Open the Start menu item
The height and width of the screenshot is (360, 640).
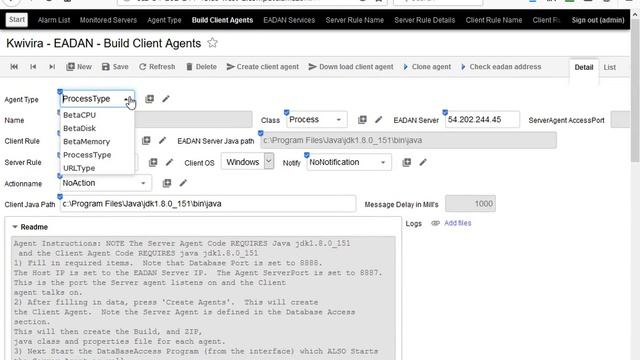pos(17,20)
